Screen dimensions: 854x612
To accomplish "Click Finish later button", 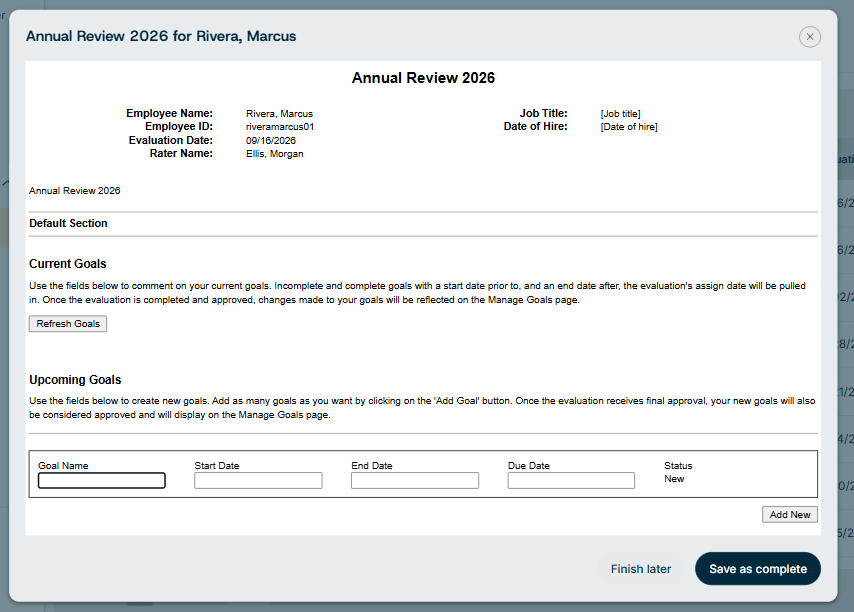I will click(640, 569).
